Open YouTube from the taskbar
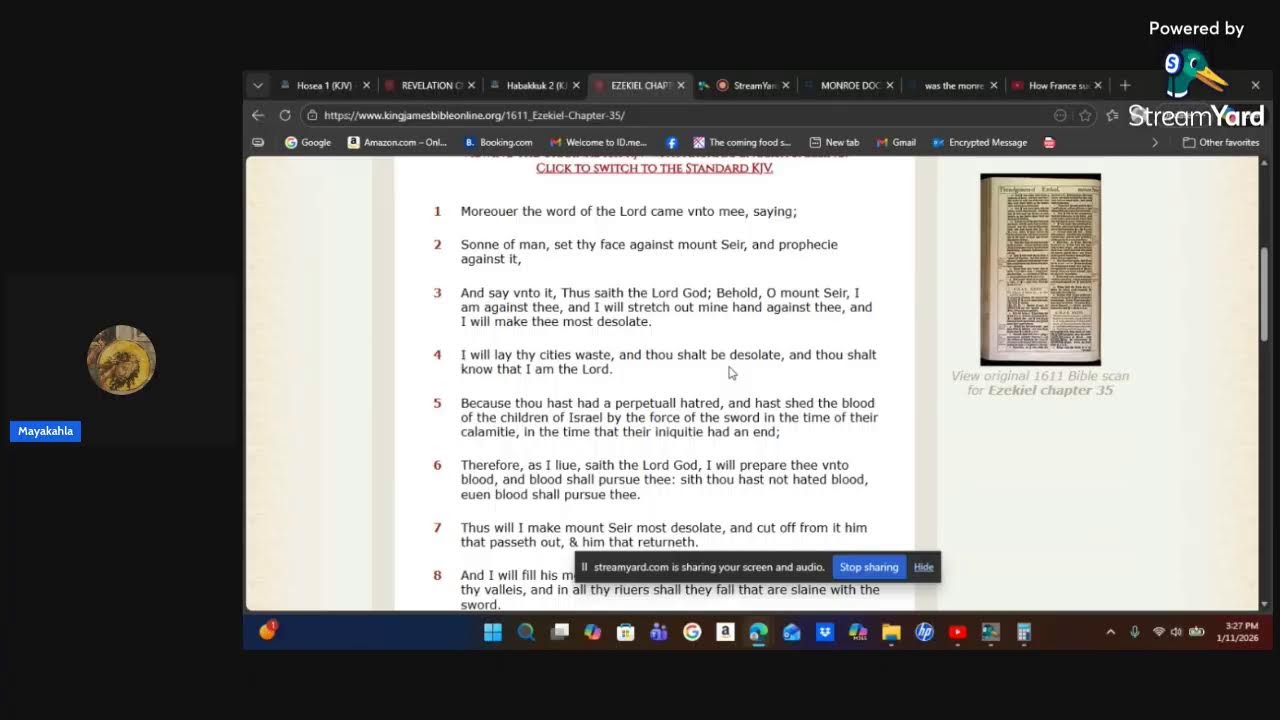 point(957,632)
